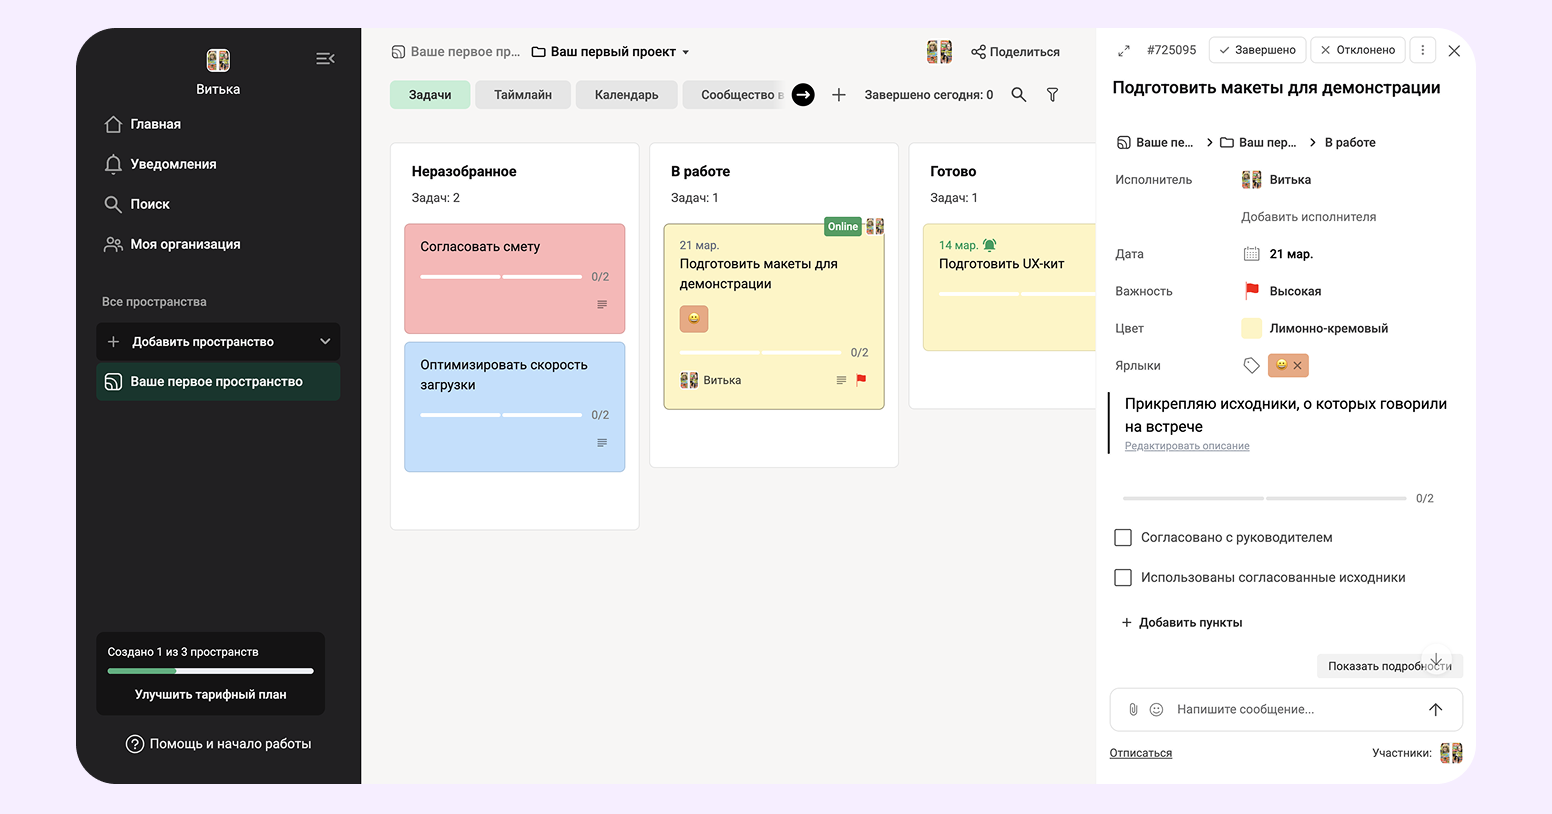
Task: Click the Лимонно-кремовый color swatch
Action: [x=1251, y=328]
